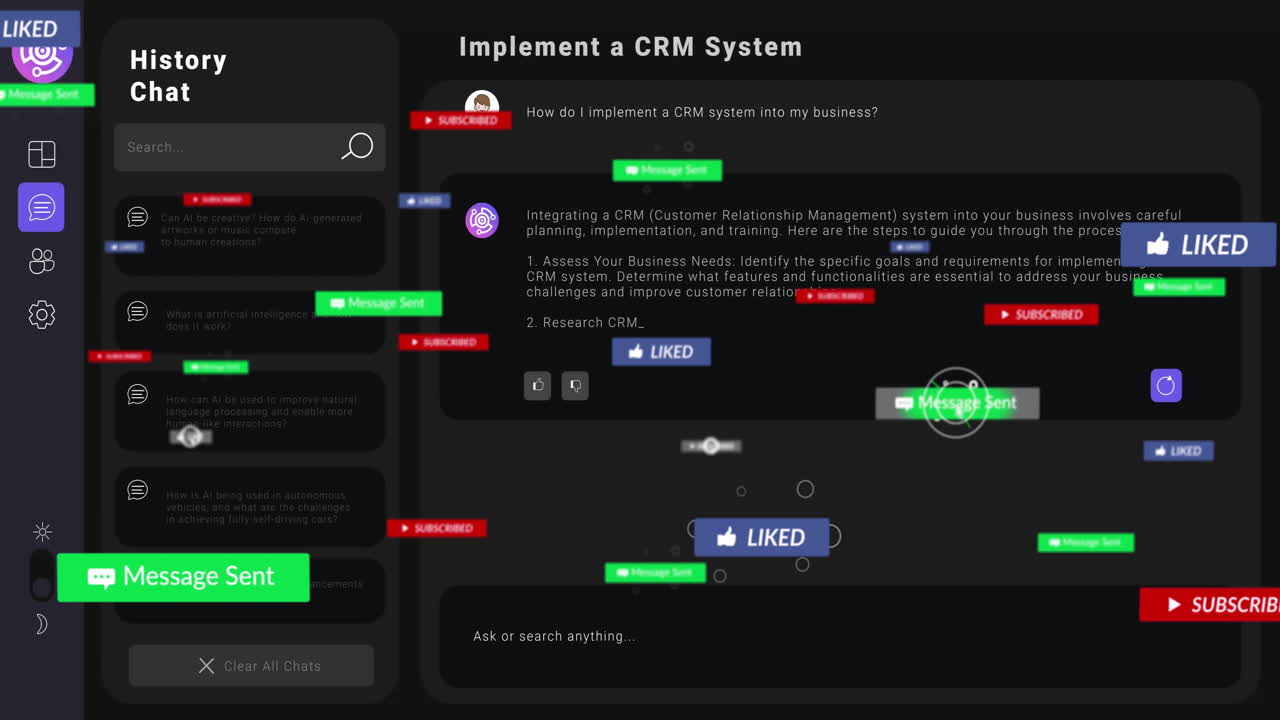Select the autonomous vehicles chat entry
Screen dimensions: 1280x720
[x=250, y=507]
